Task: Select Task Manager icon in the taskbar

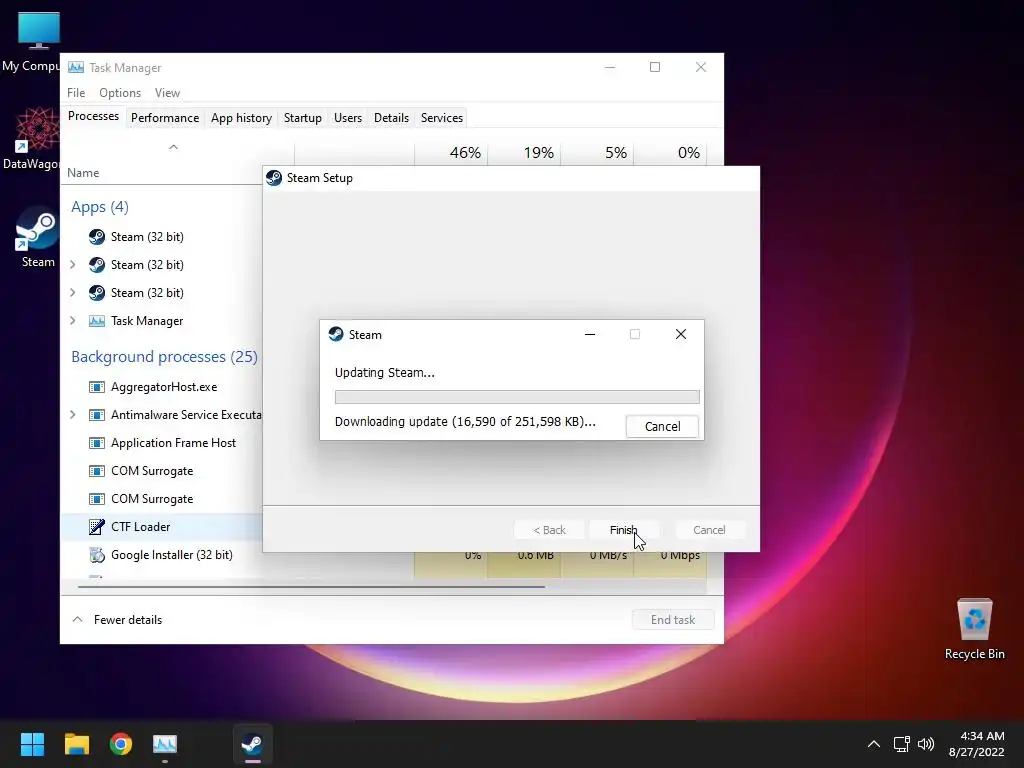Action: click(165, 744)
